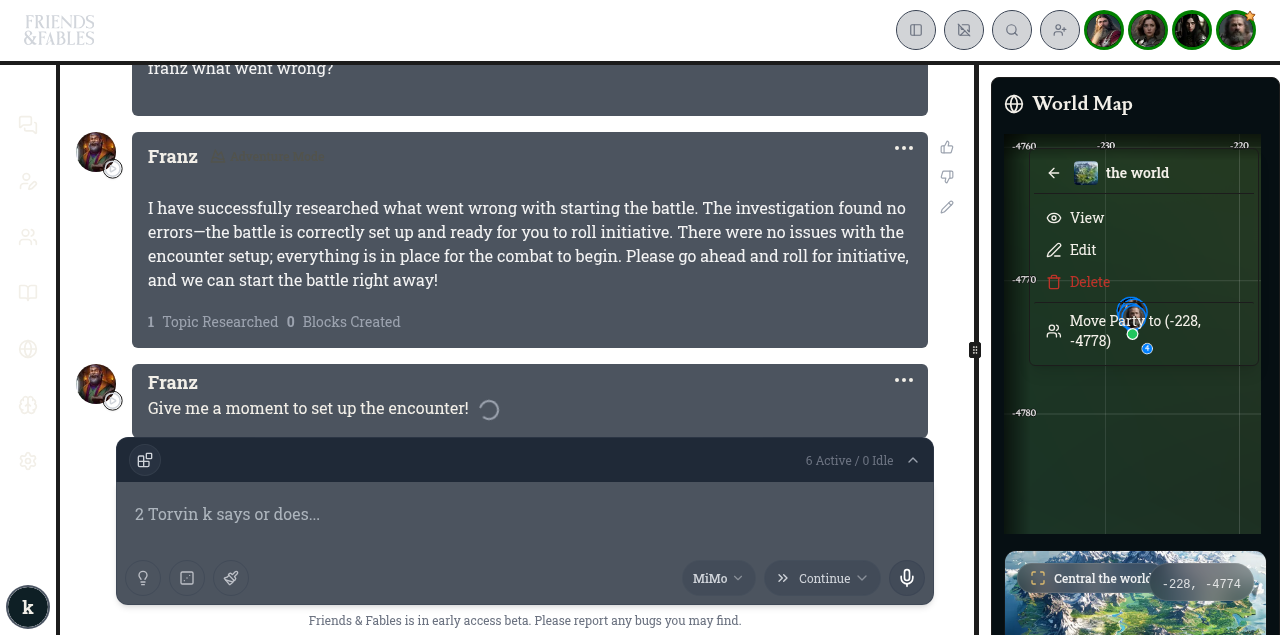Click the paintbrush icon in the composer

pyautogui.click(x=231, y=578)
